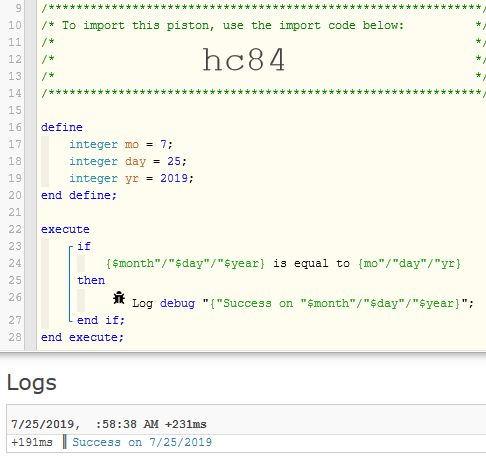Viewport: 486px width, 456px height.
Task: Select the integer yr = 2019 variable line
Action: coord(131,178)
